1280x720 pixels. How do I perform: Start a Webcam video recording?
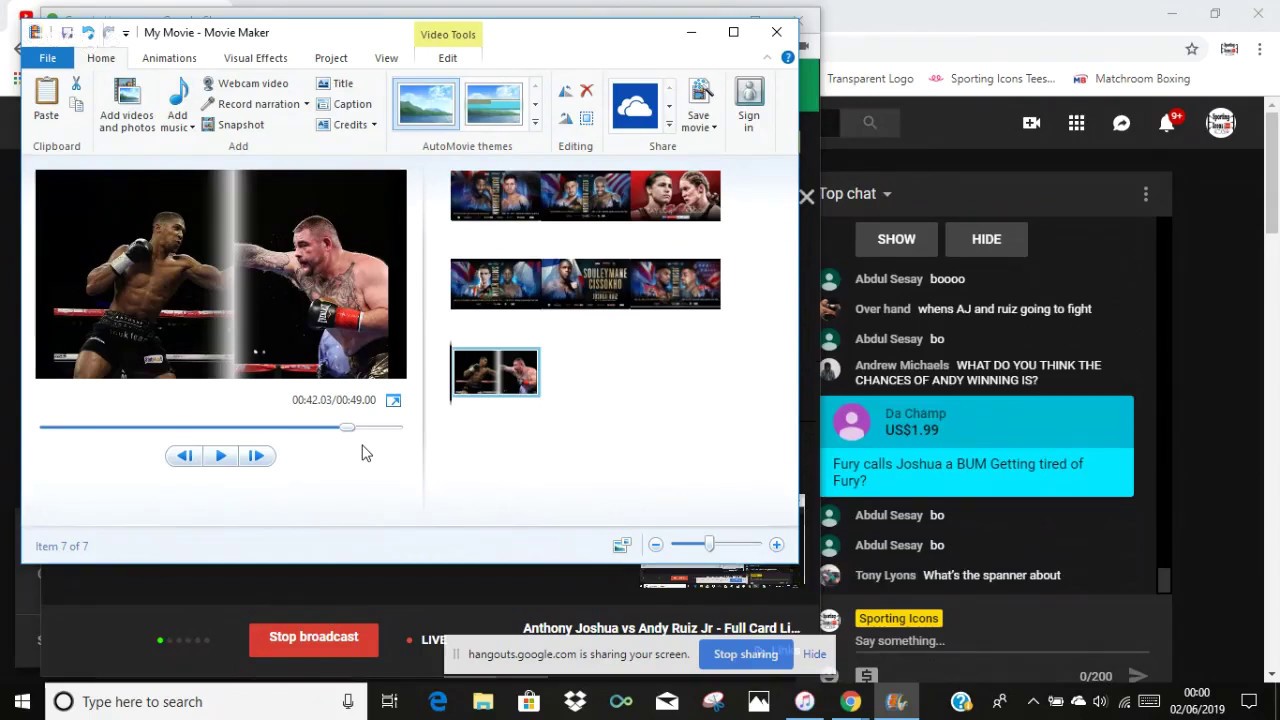coord(245,84)
